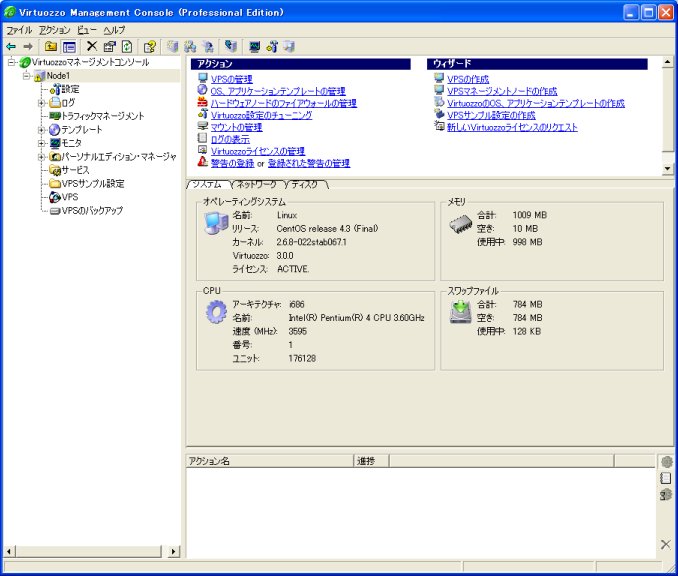This screenshot has height=576, width=678.
Task: Select 設定 tree item
Action: [70, 89]
